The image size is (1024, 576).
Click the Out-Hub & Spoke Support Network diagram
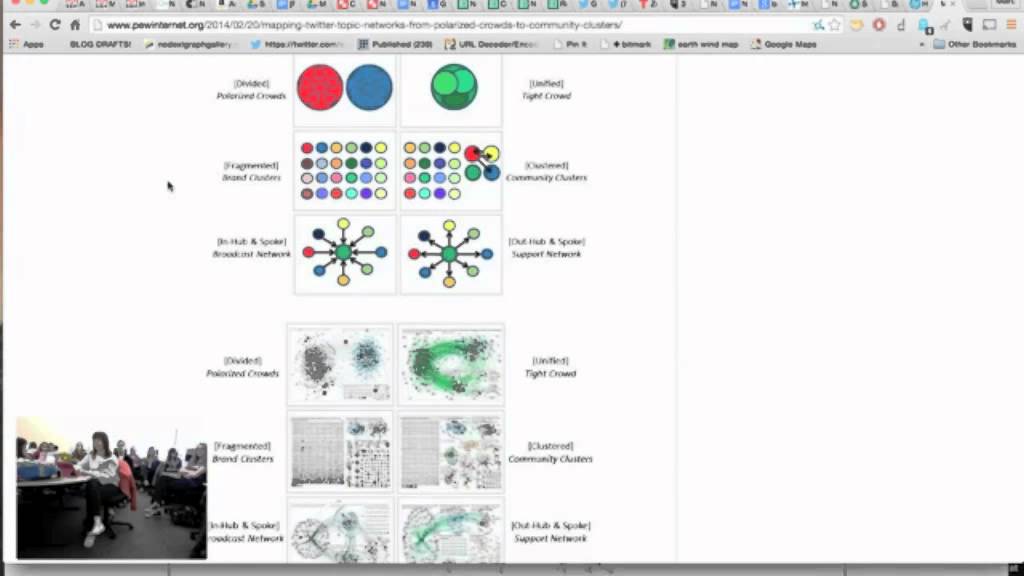coord(451,254)
